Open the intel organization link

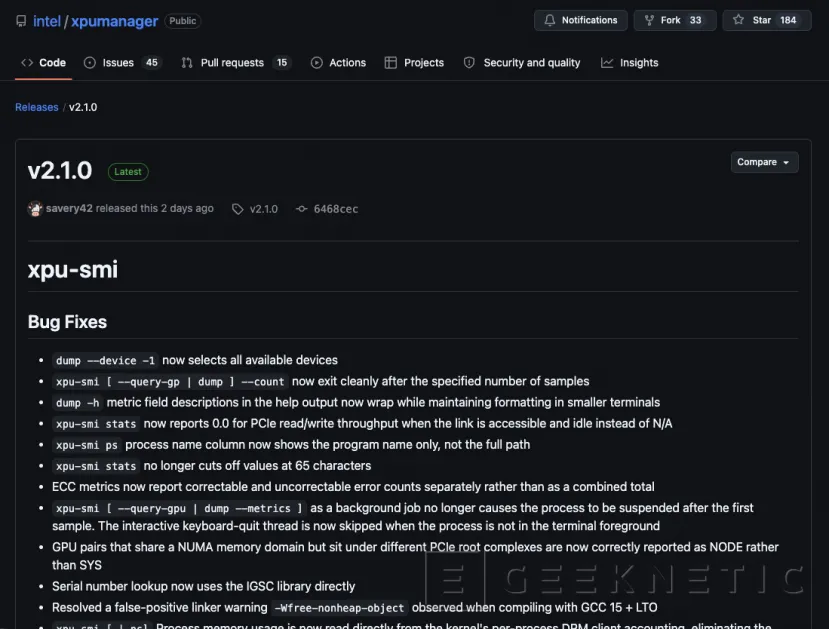coord(47,21)
